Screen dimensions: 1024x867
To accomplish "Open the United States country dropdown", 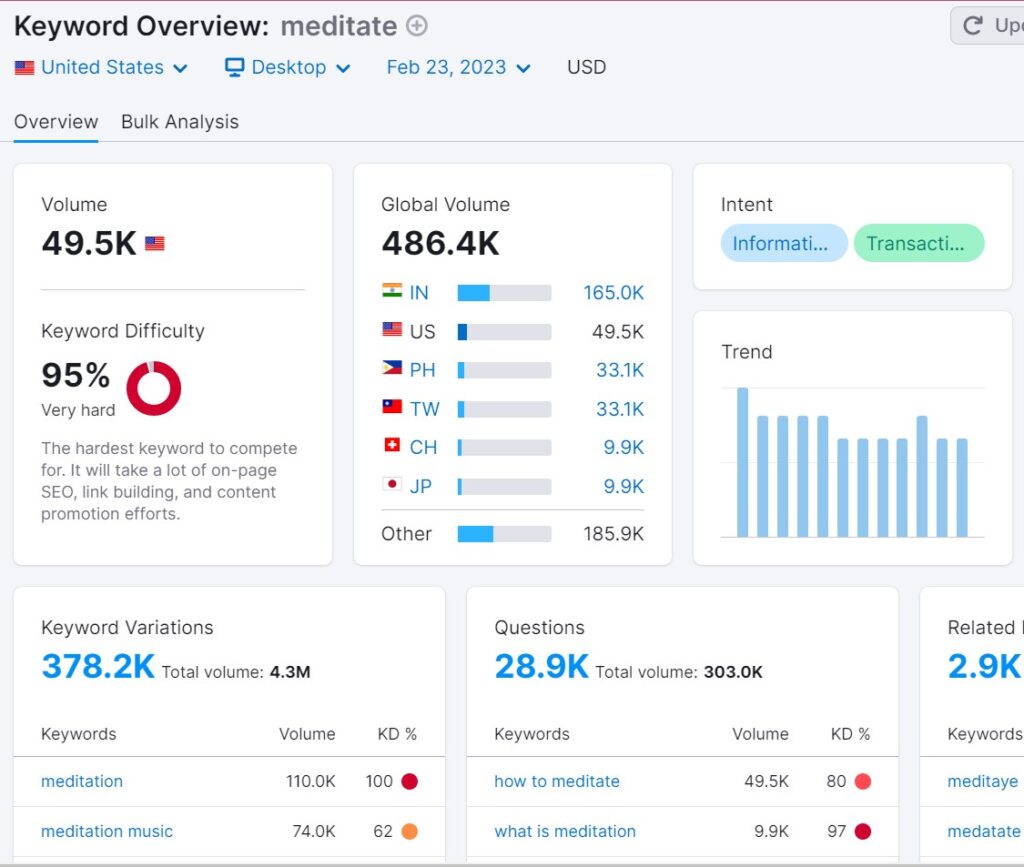I will [102, 68].
